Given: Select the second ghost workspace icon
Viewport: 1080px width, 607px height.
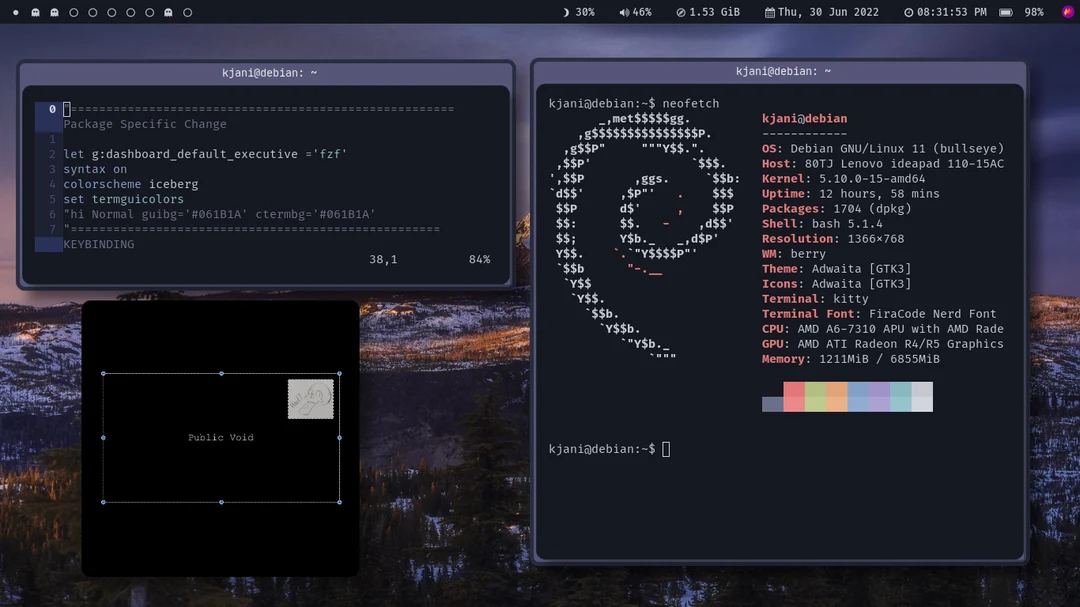Looking at the screenshot, I should tap(54, 12).
